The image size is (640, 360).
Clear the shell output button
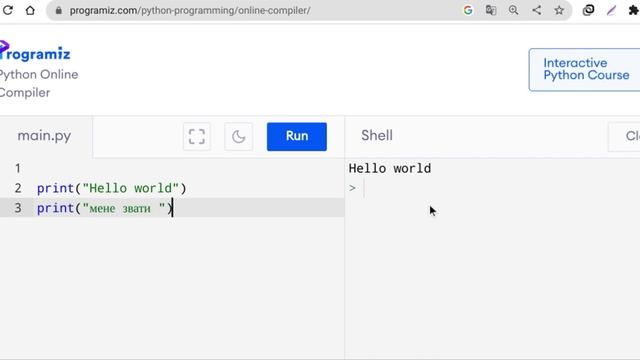[x=624, y=136]
